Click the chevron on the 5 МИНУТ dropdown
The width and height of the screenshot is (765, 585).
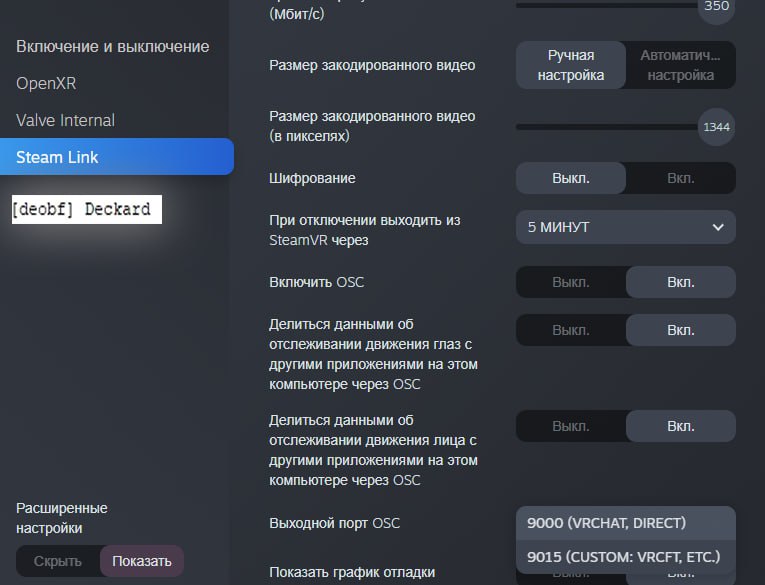tap(717, 227)
